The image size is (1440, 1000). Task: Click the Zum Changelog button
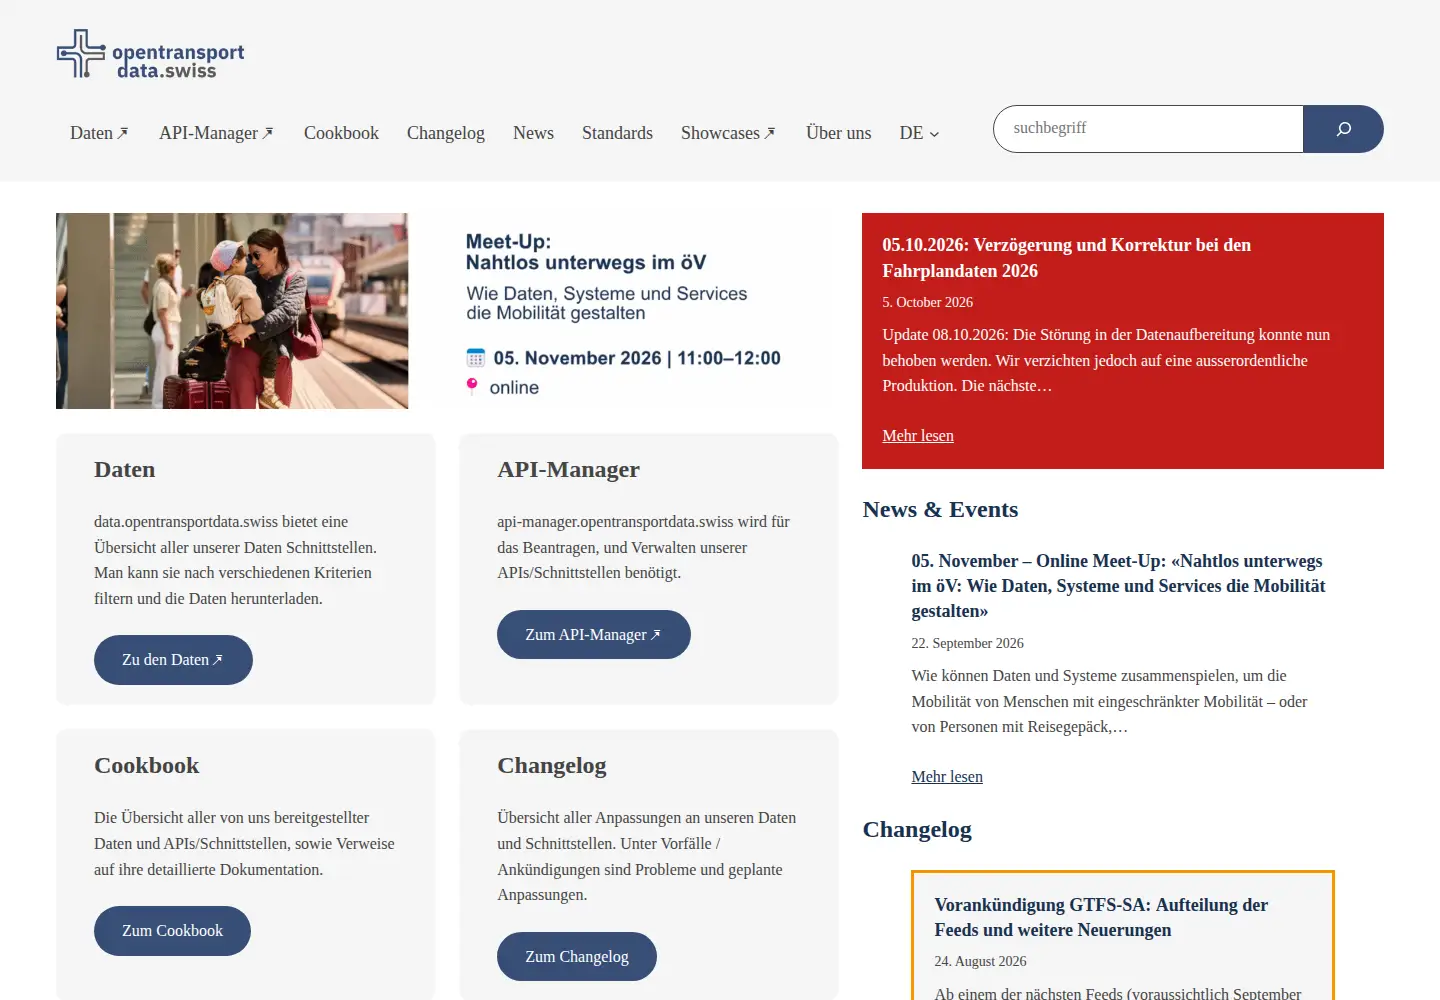point(577,957)
